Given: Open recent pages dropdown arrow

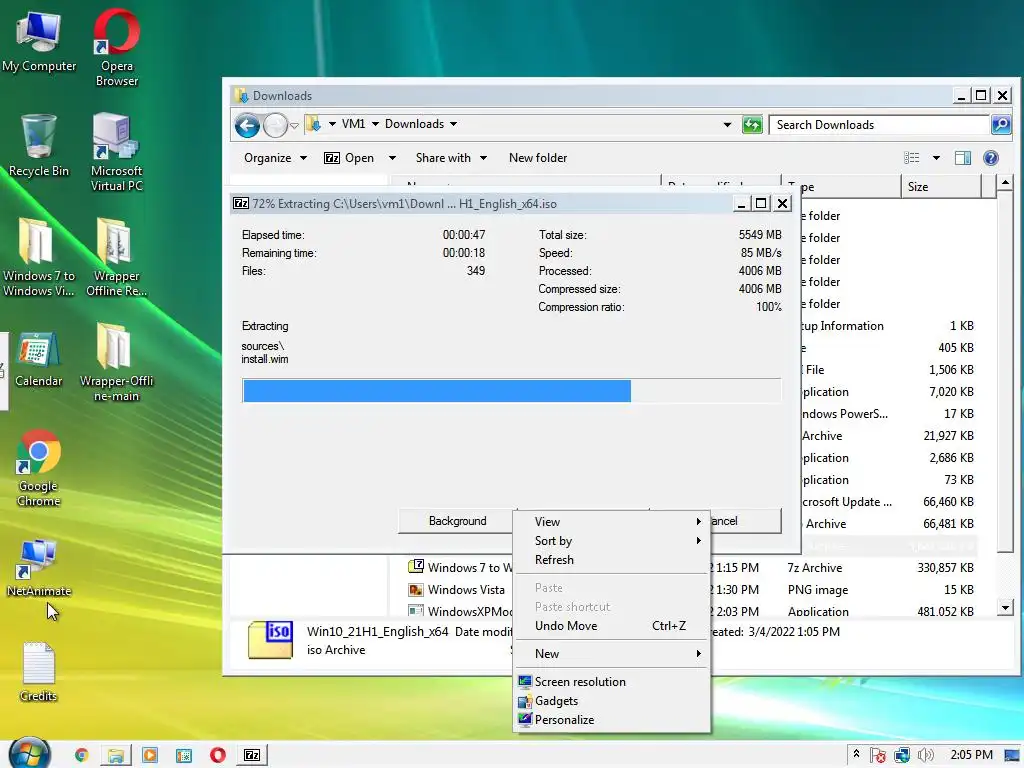Looking at the screenshot, I should coord(294,125).
